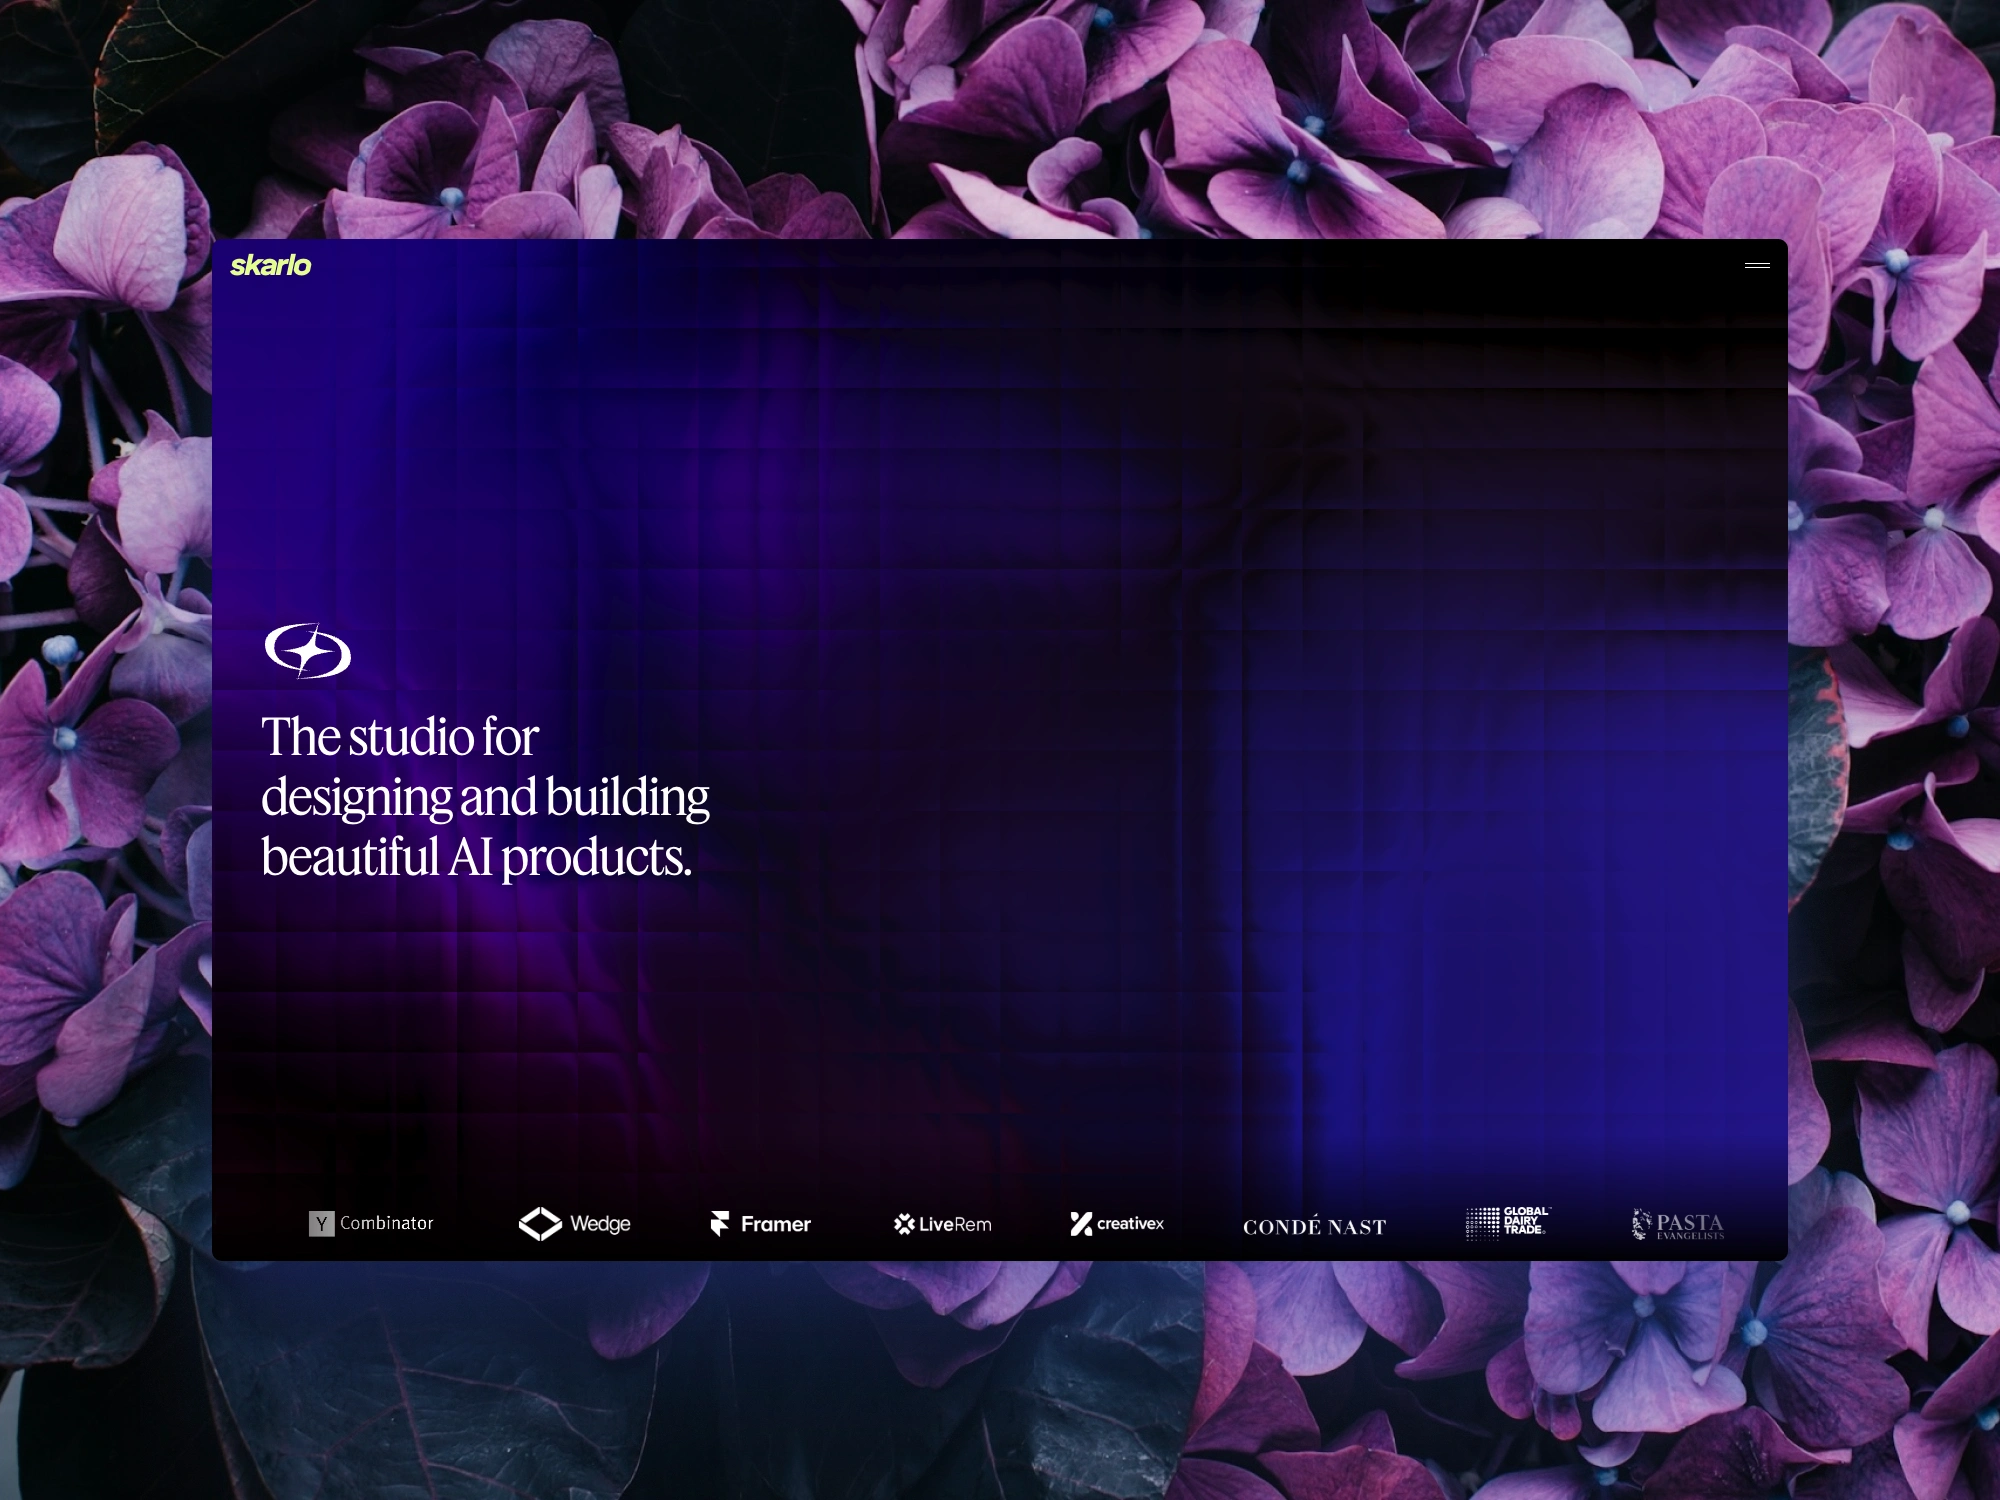
Task: Click the "beautiful AI products." headline line
Action: [x=476, y=858]
